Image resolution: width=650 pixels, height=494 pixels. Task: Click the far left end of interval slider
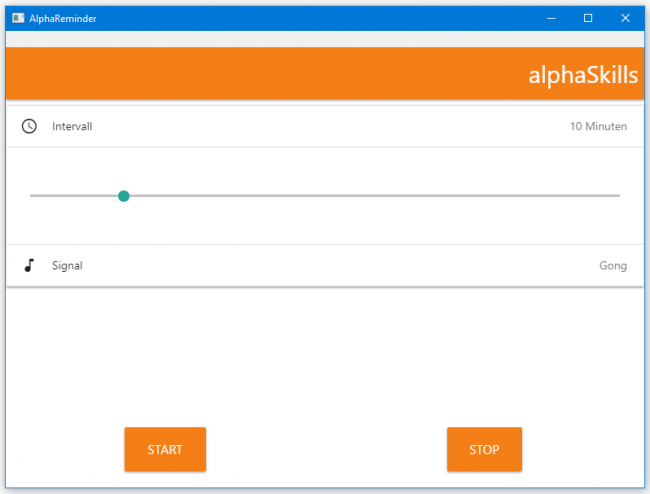[32, 196]
